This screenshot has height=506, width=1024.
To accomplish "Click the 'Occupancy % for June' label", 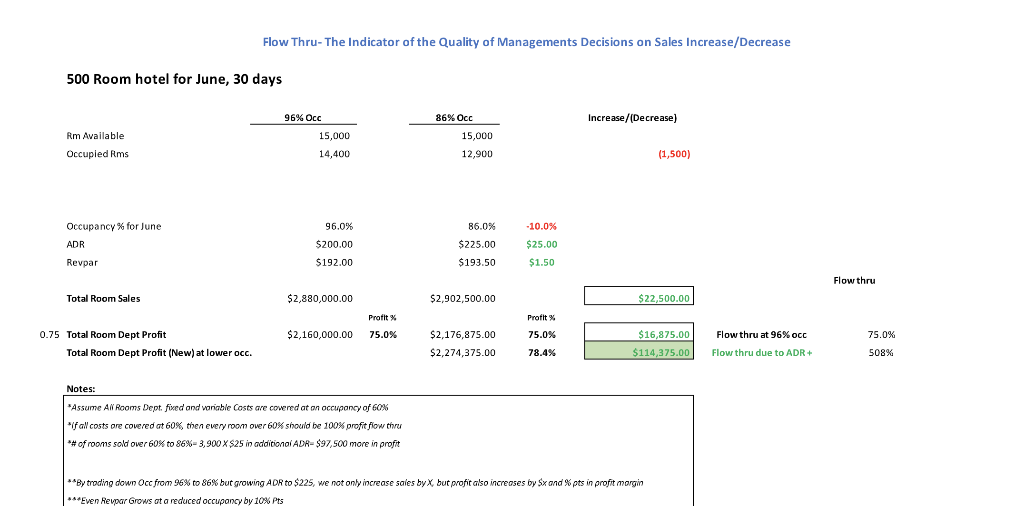I will click(114, 227).
